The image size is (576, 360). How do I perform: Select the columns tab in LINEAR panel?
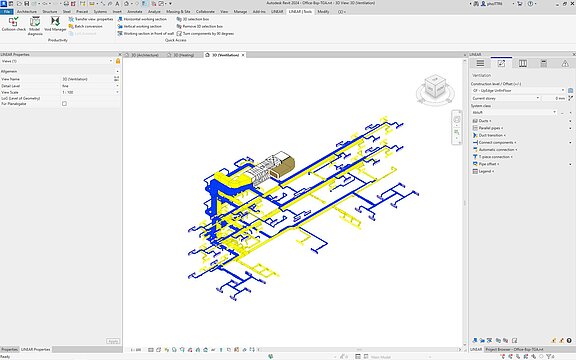click(x=522, y=63)
